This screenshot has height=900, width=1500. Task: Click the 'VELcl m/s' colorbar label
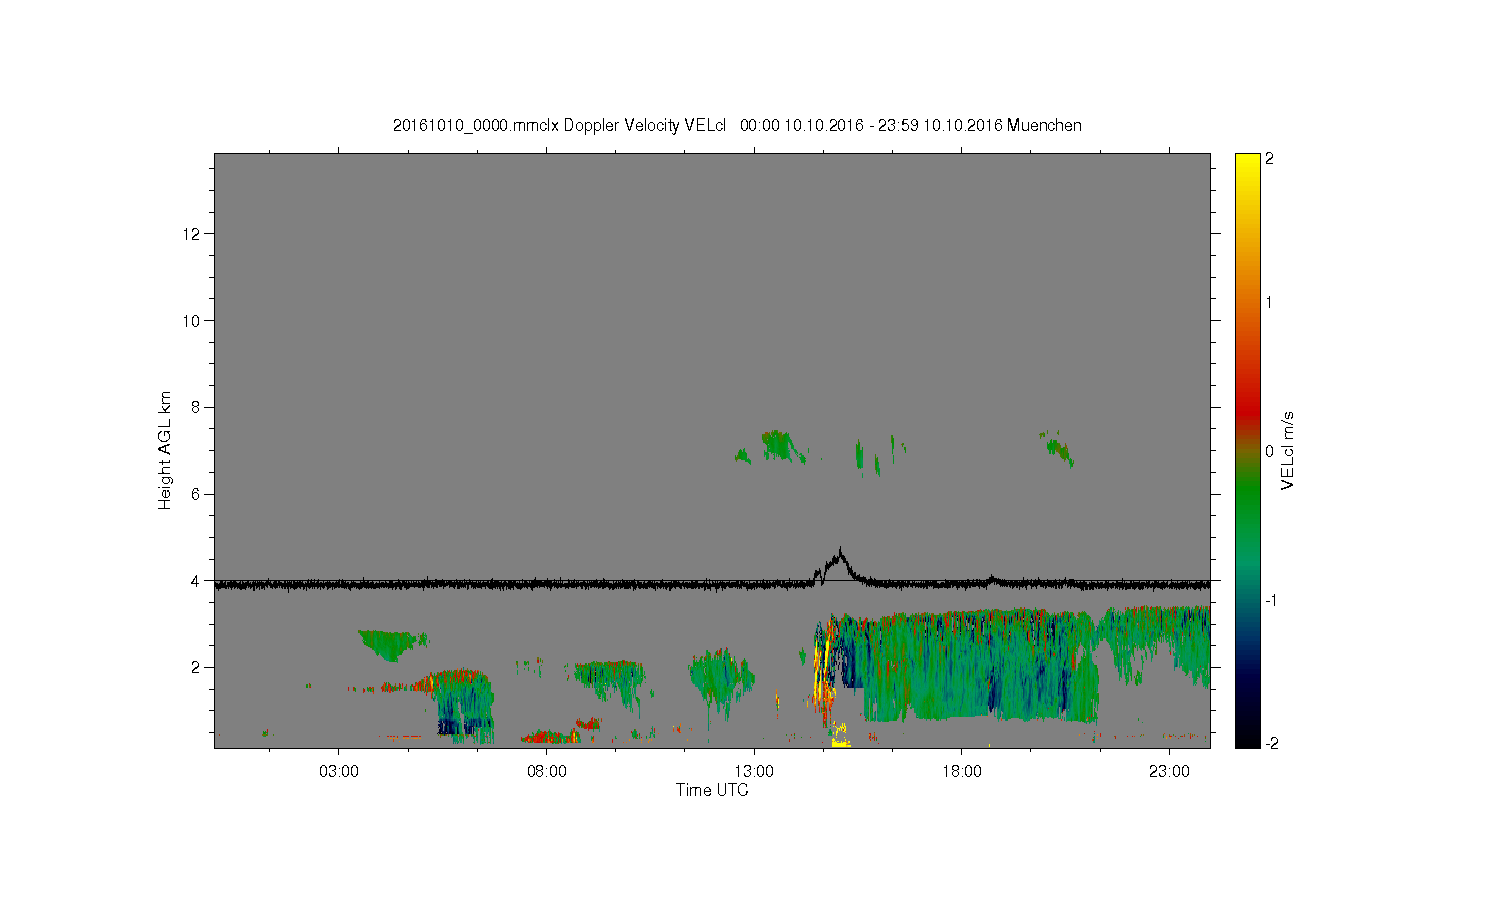point(1288,450)
